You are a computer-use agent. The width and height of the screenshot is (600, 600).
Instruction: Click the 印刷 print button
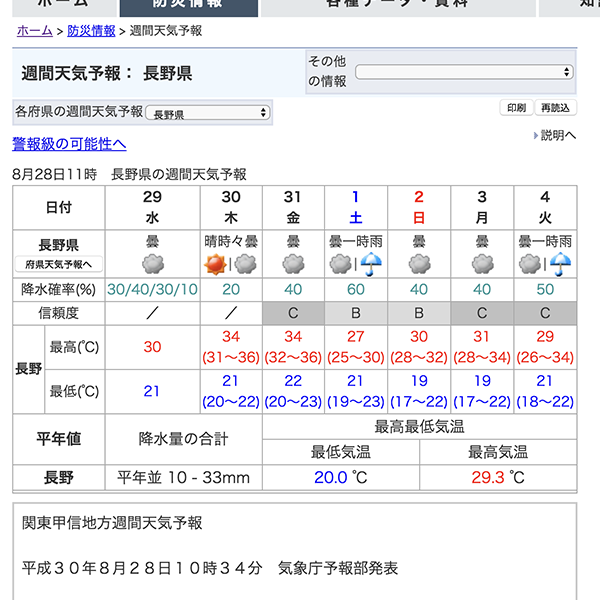(x=517, y=108)
